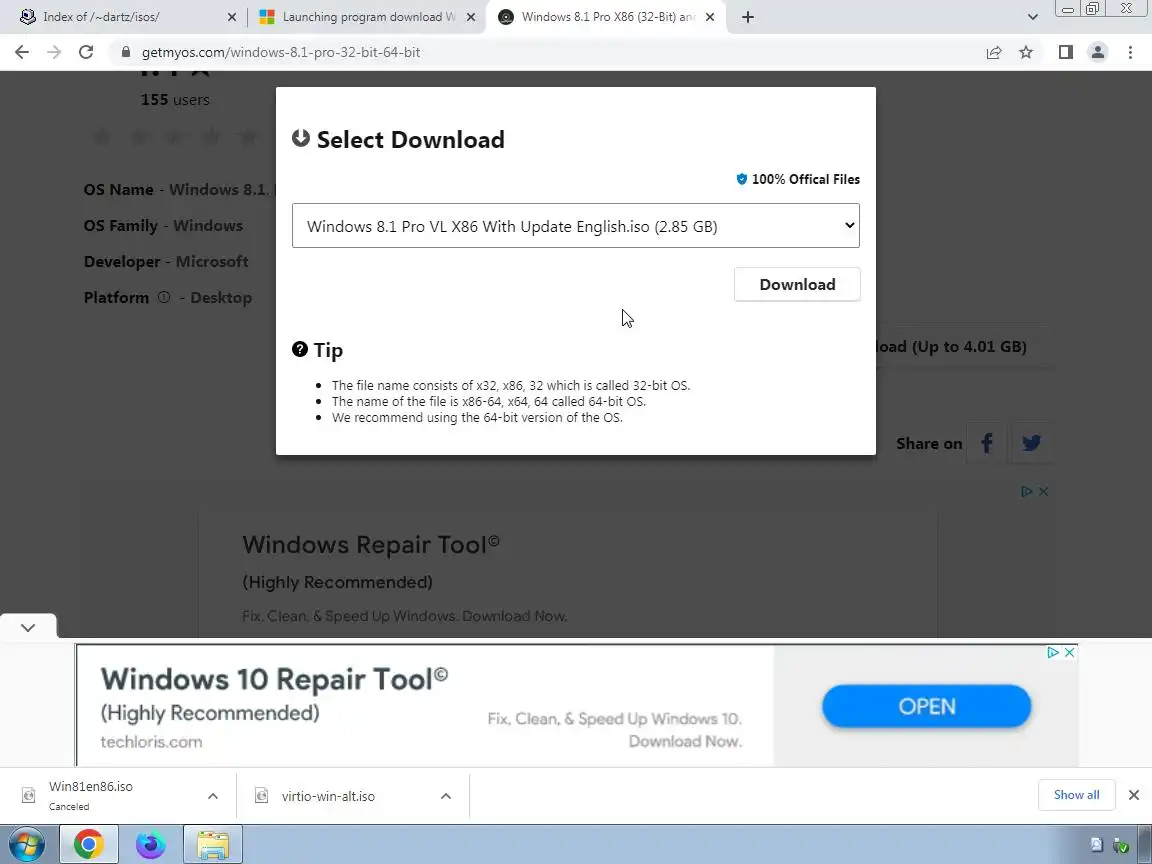
Task: Open the ISO file selection dropdown
Action: click(575, 226)
